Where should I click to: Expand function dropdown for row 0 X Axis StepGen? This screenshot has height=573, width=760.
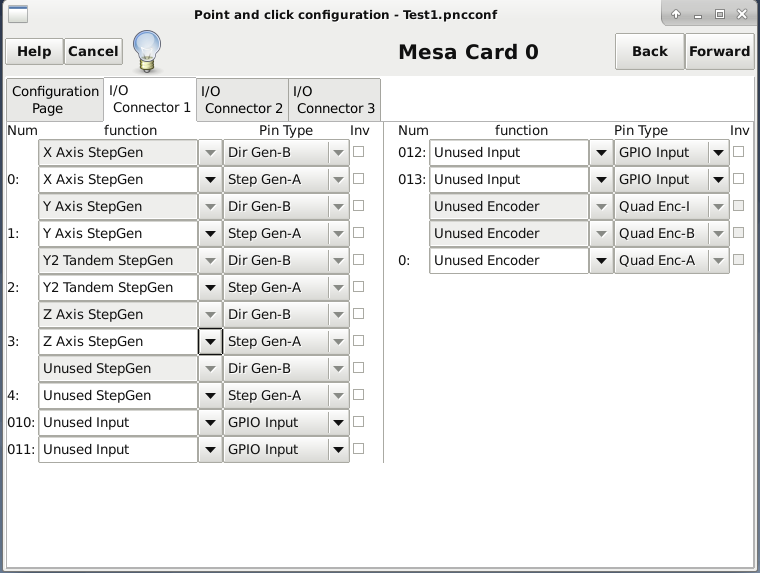210,180
